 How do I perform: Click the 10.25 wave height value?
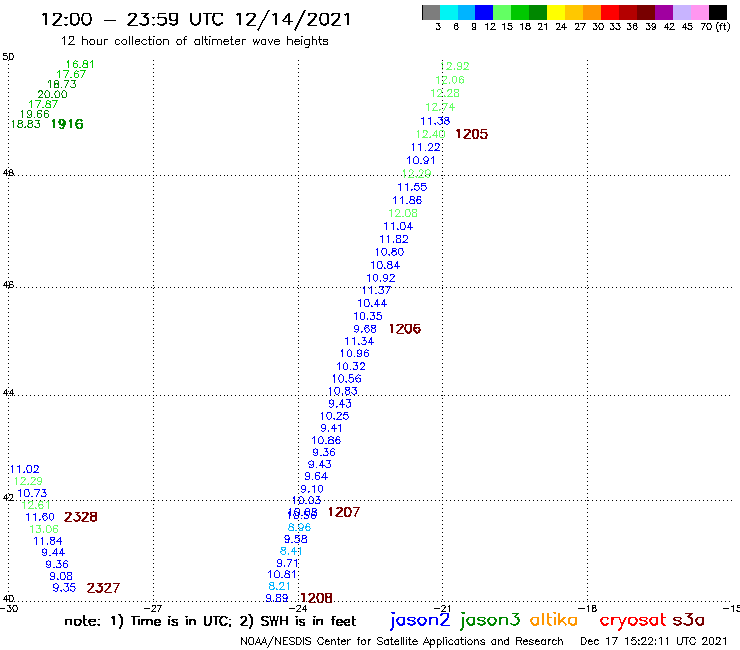[335, 416]
